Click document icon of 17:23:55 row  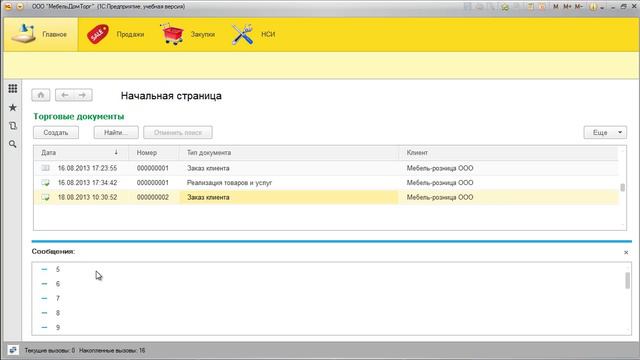pos(45,168)
